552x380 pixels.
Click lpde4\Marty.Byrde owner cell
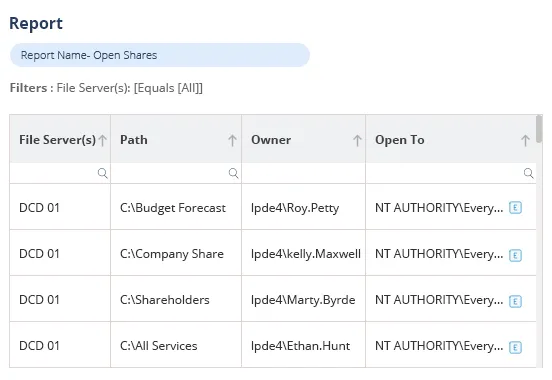pos(303,299)
